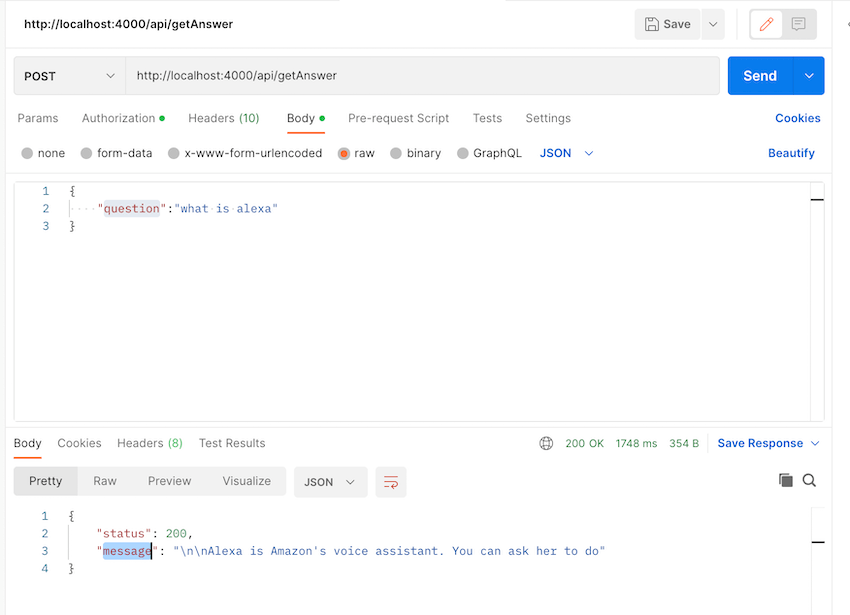Open the POST method dropdown
This screenshot has height=615, width=850.
pyautogui.click(x=68, y=75)
